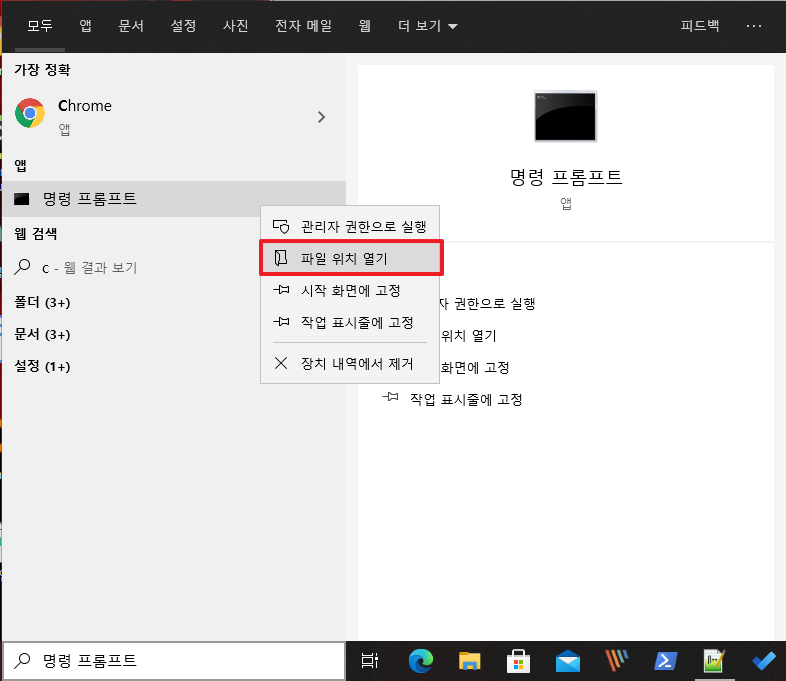Select 장치 내역에서 제거 in context menu

click(350, 363)
